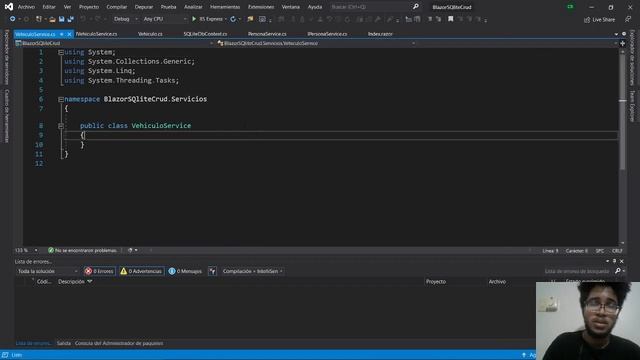The image size is (640, 360).
Task: Click the browser refresh icon
Action: [233, 19]
